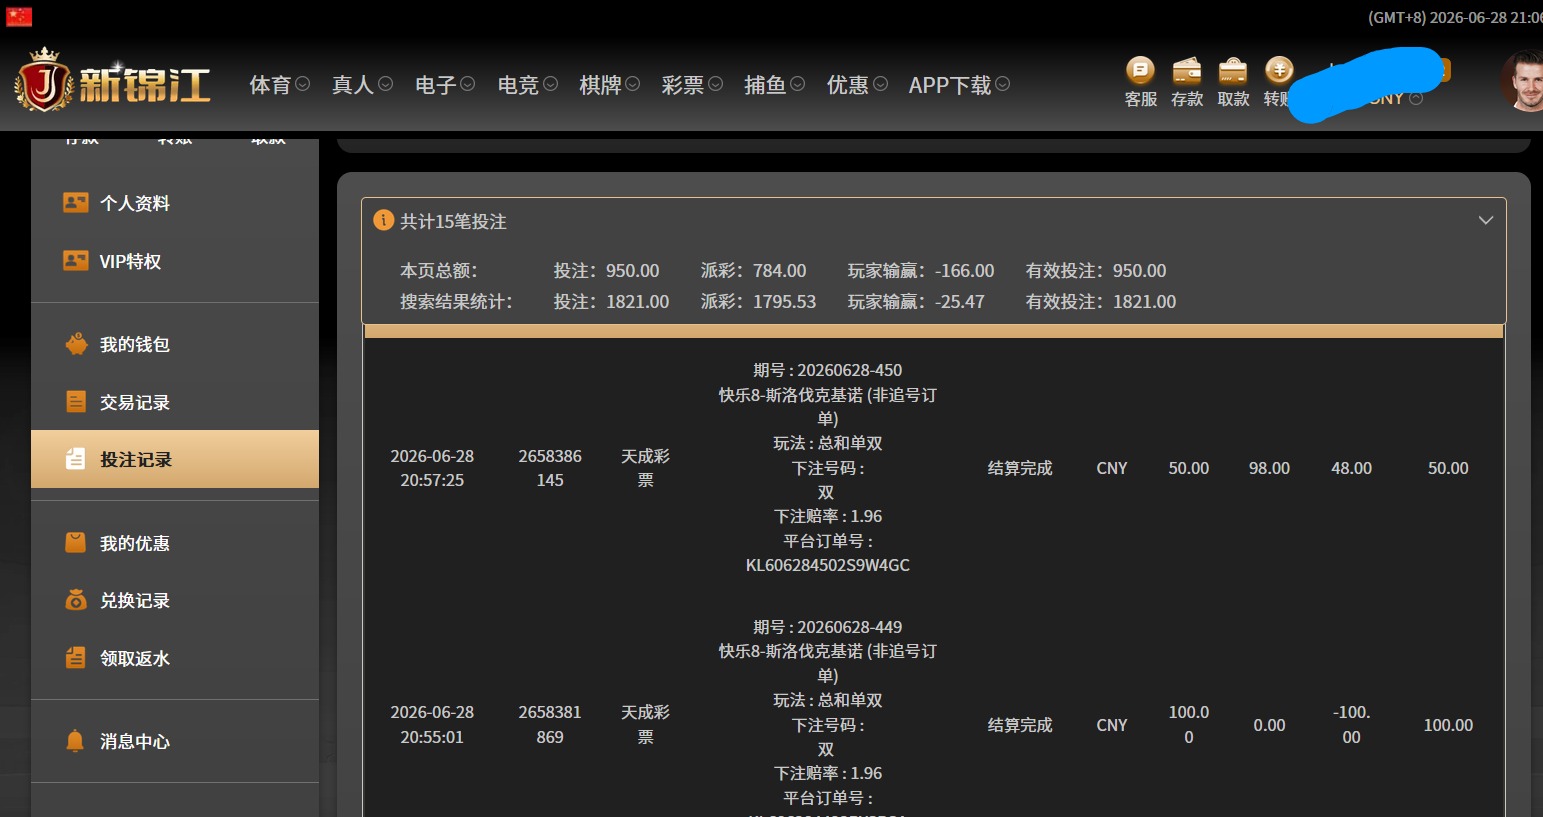Expand the 彩票 lottery dropdown arrow

click(x=715, y=85)
